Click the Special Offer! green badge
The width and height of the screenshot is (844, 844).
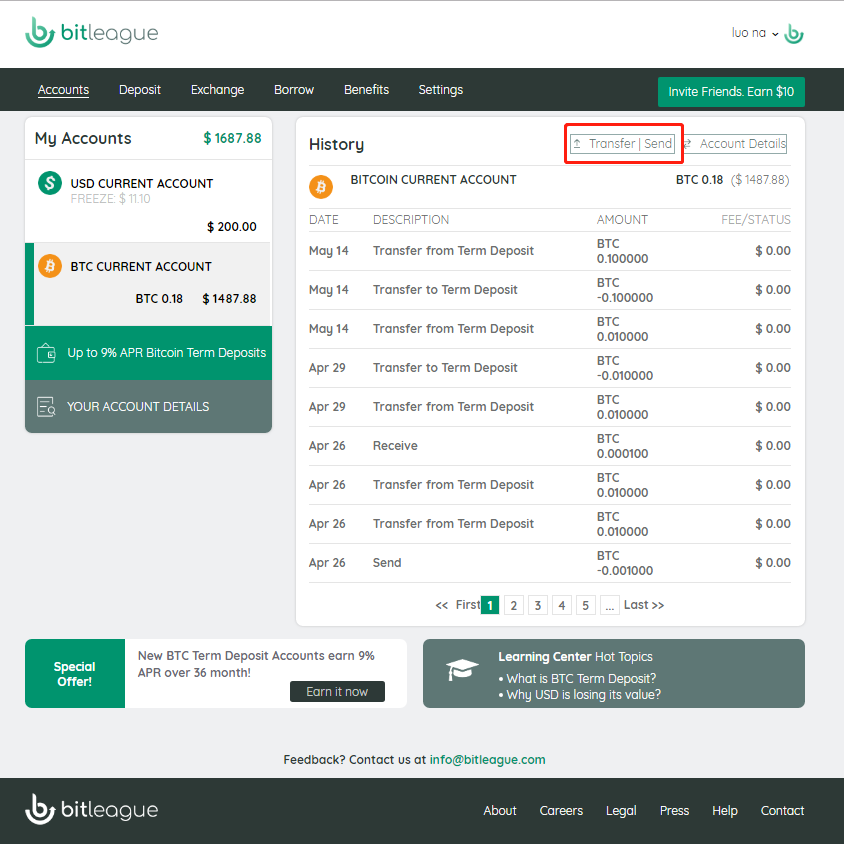[x=75, y=673]
